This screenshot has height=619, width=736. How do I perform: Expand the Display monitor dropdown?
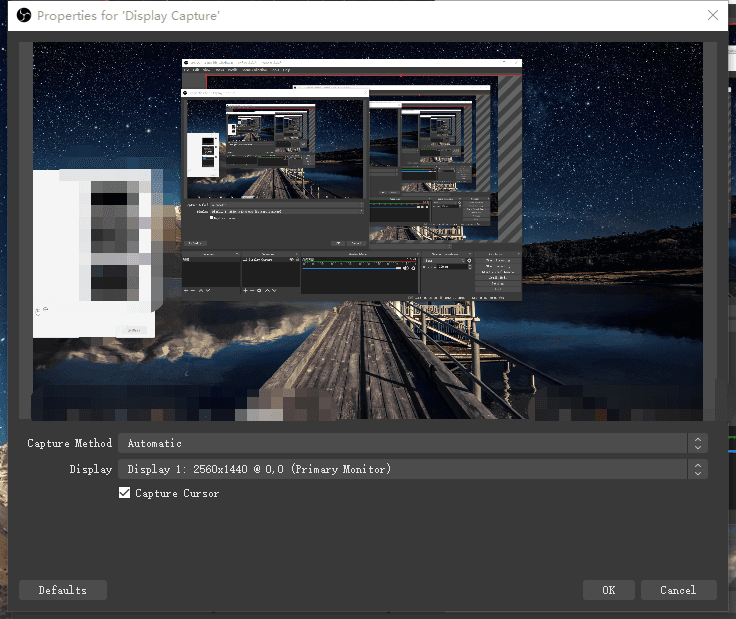tap(412, 469)
